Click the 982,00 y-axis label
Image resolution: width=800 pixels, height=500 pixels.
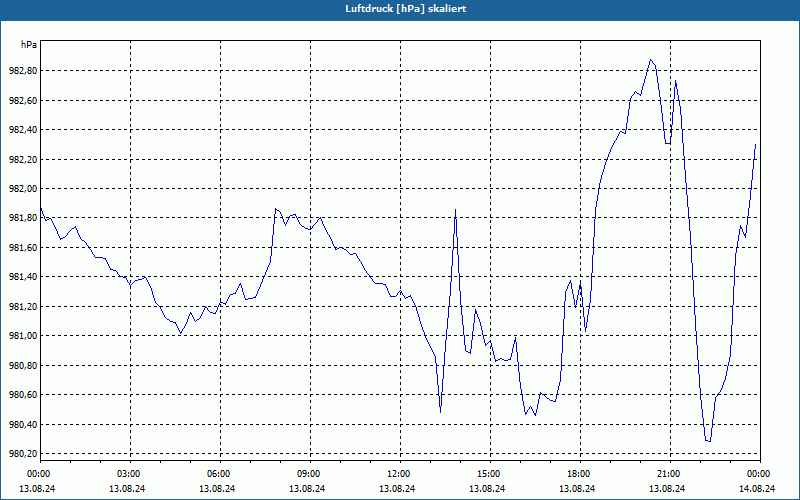tap(23, 189)
